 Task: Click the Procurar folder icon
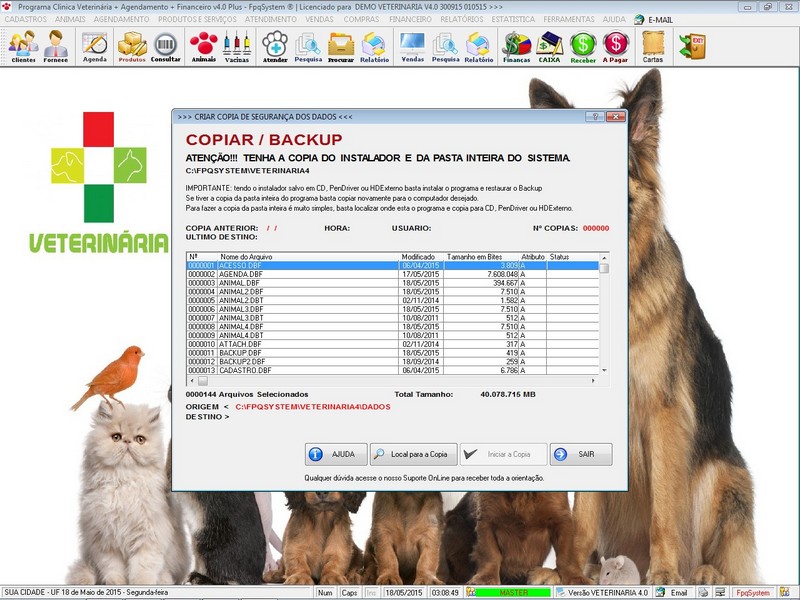coord(341,47)
